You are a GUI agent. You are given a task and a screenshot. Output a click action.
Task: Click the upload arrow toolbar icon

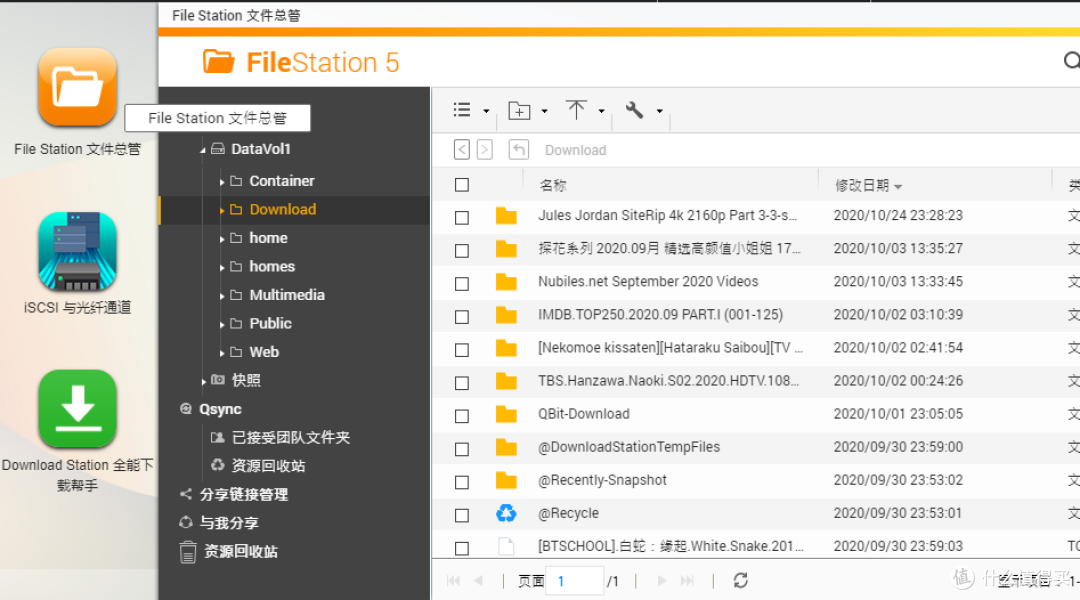pos(576,110)
